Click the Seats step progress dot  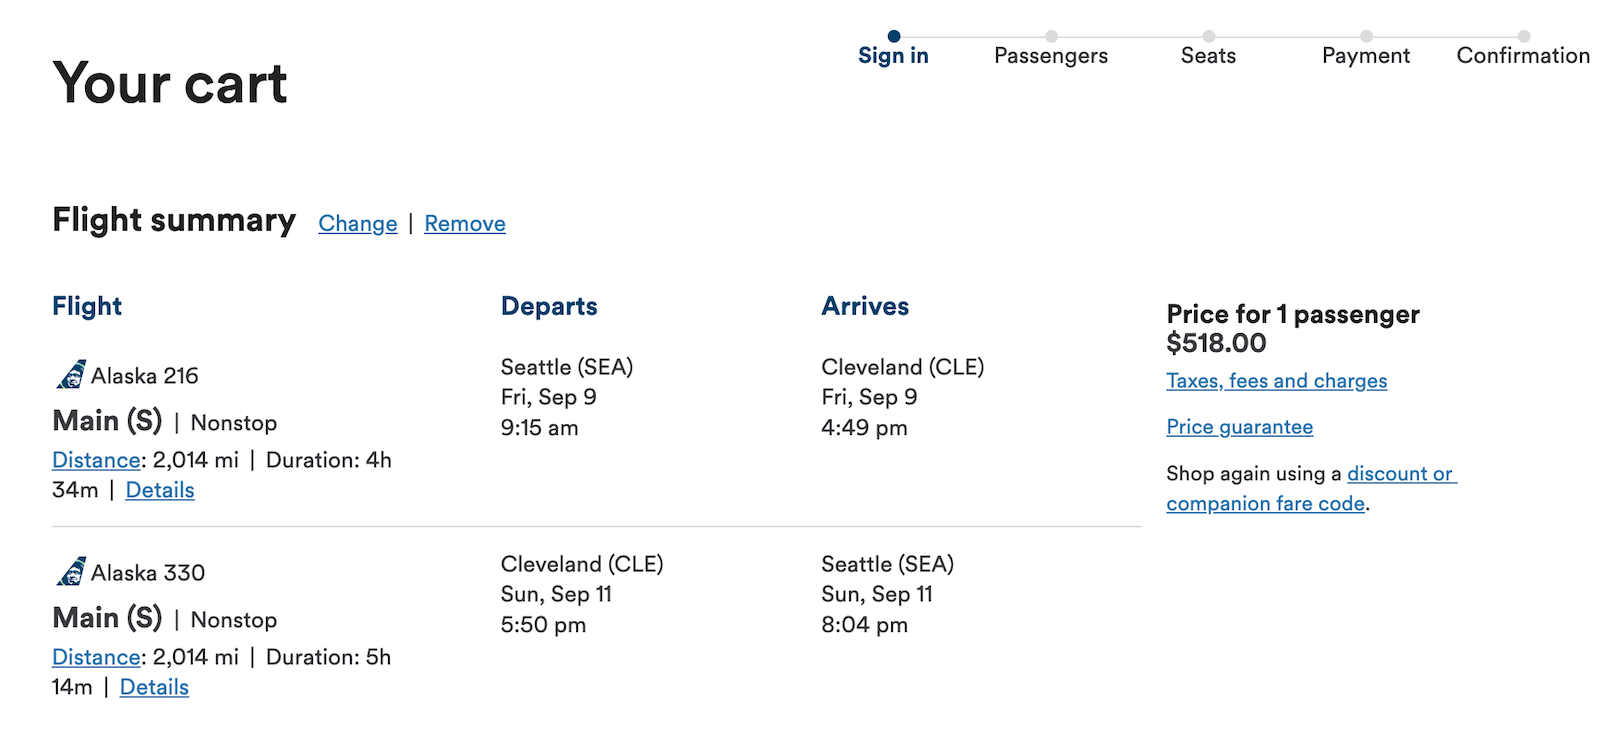pos(1209,36)
